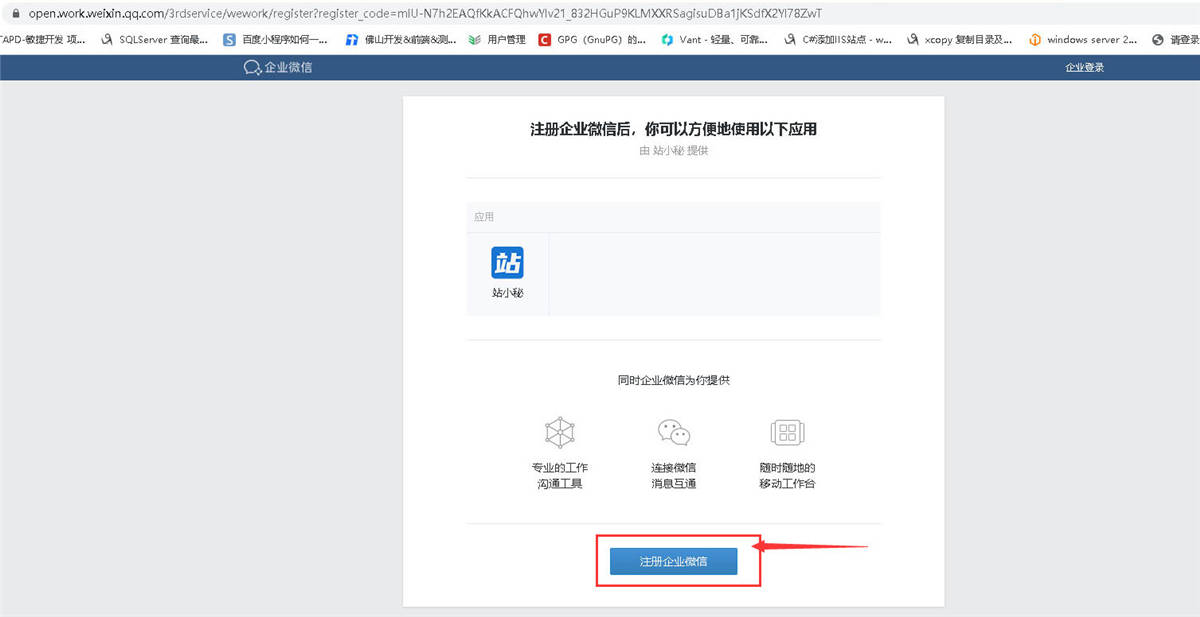Click the 站小秘 app label text

point(508,294)
